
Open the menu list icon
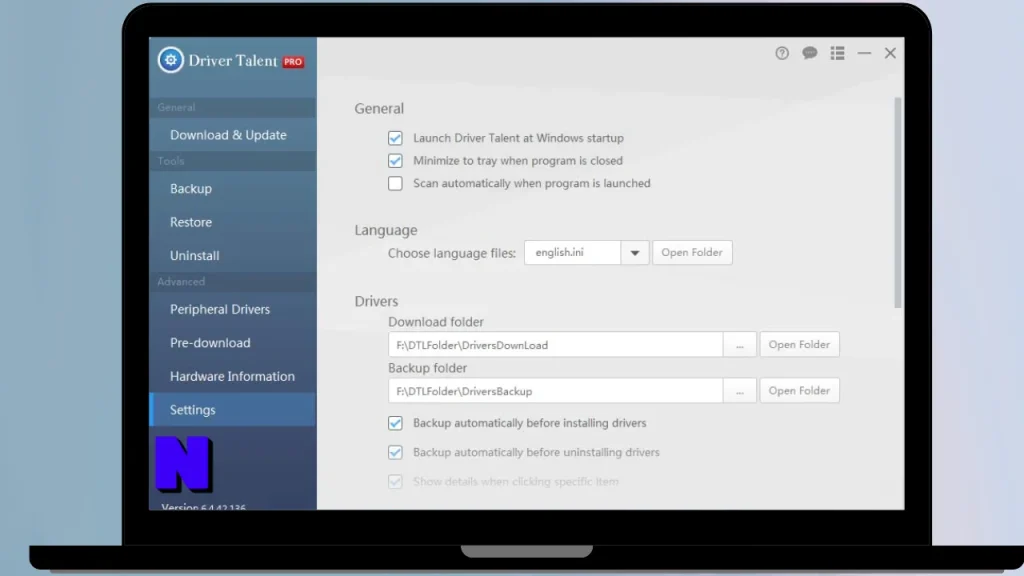tap(837, 53)
